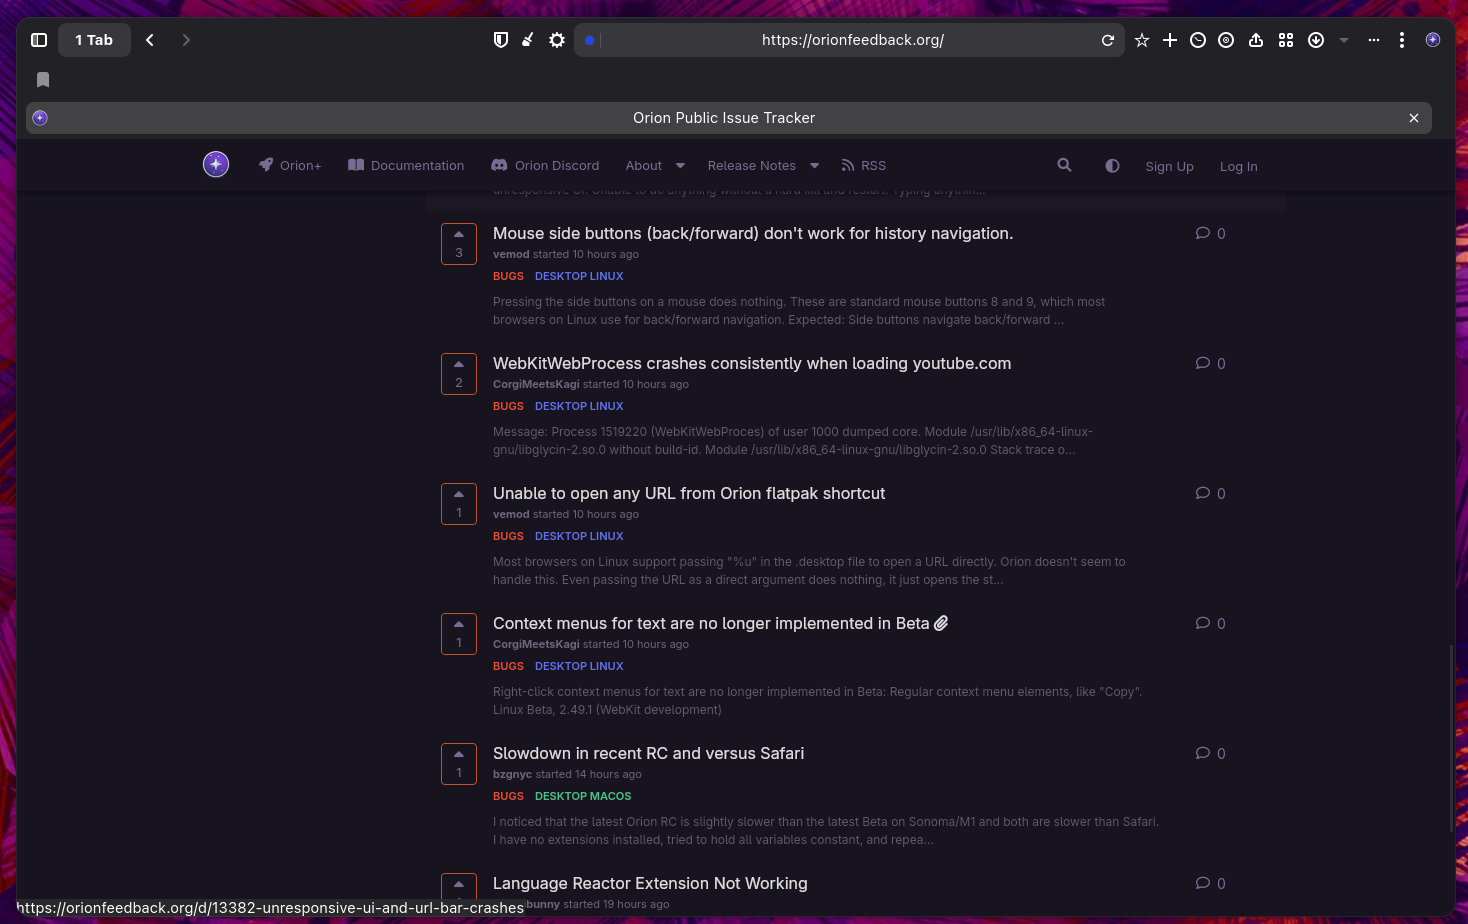
Task: Expand the About dropdown menu
Action: (x=655, y=166)
